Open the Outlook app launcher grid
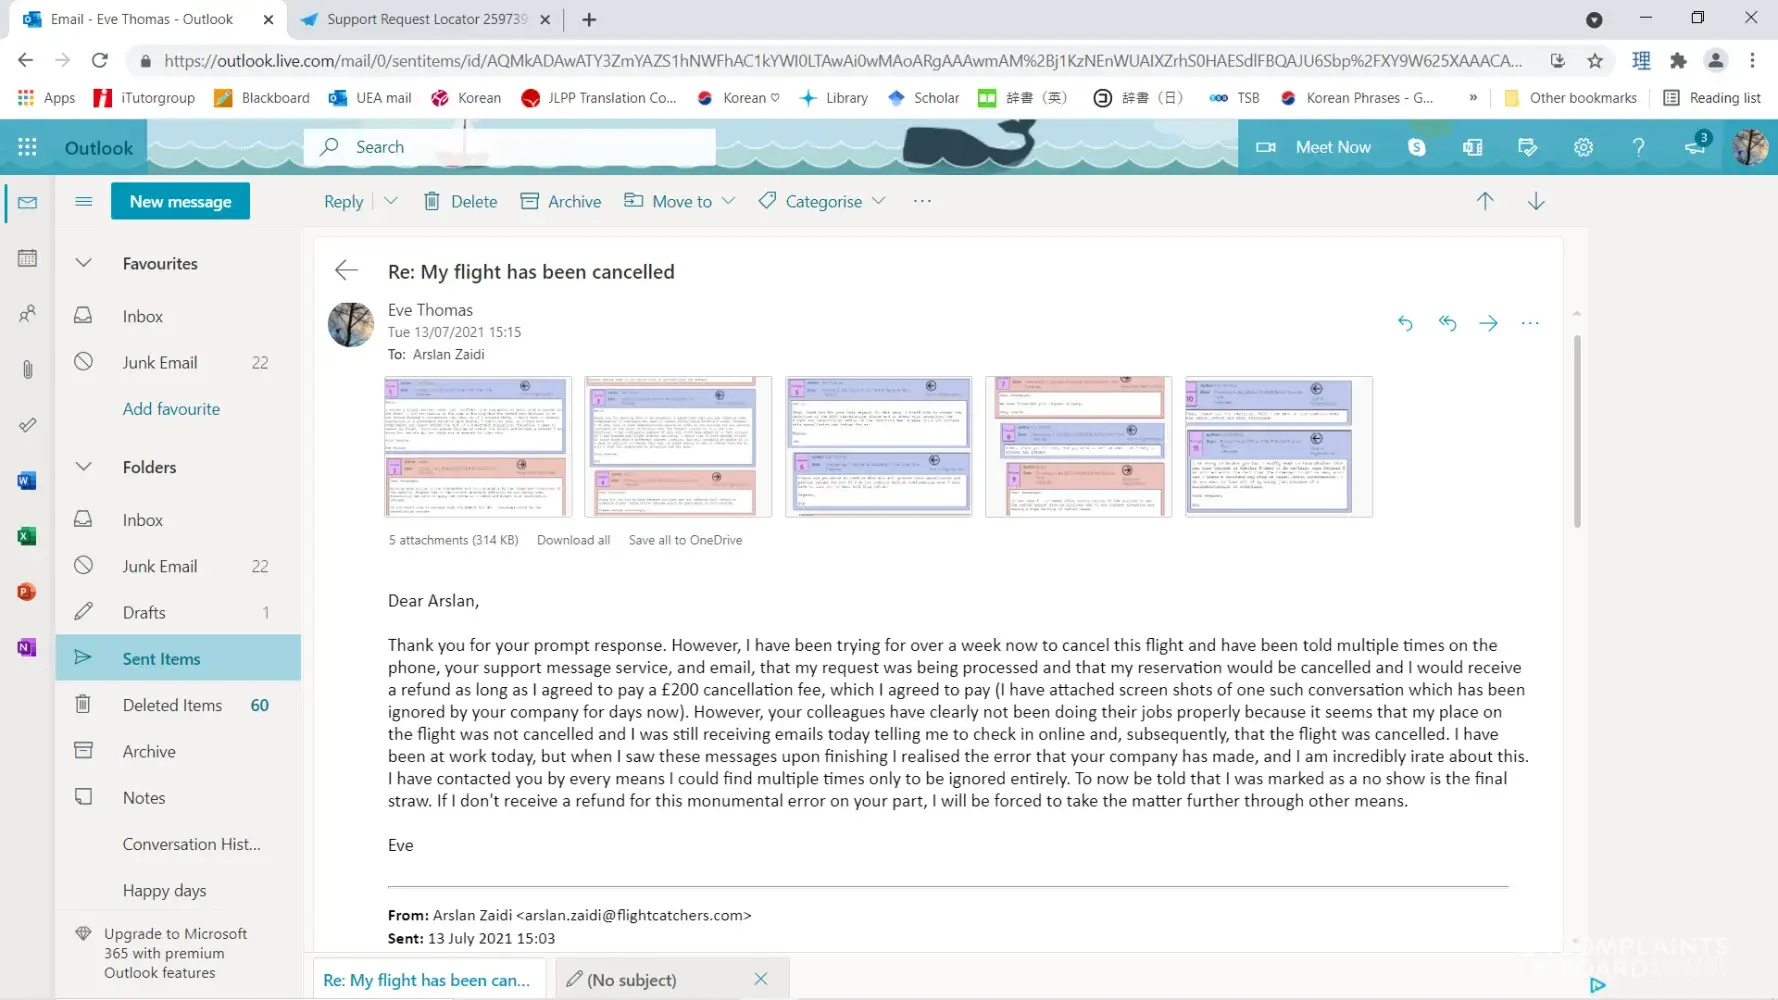The image size is (1778, 1000). click(x=27, y=147)
